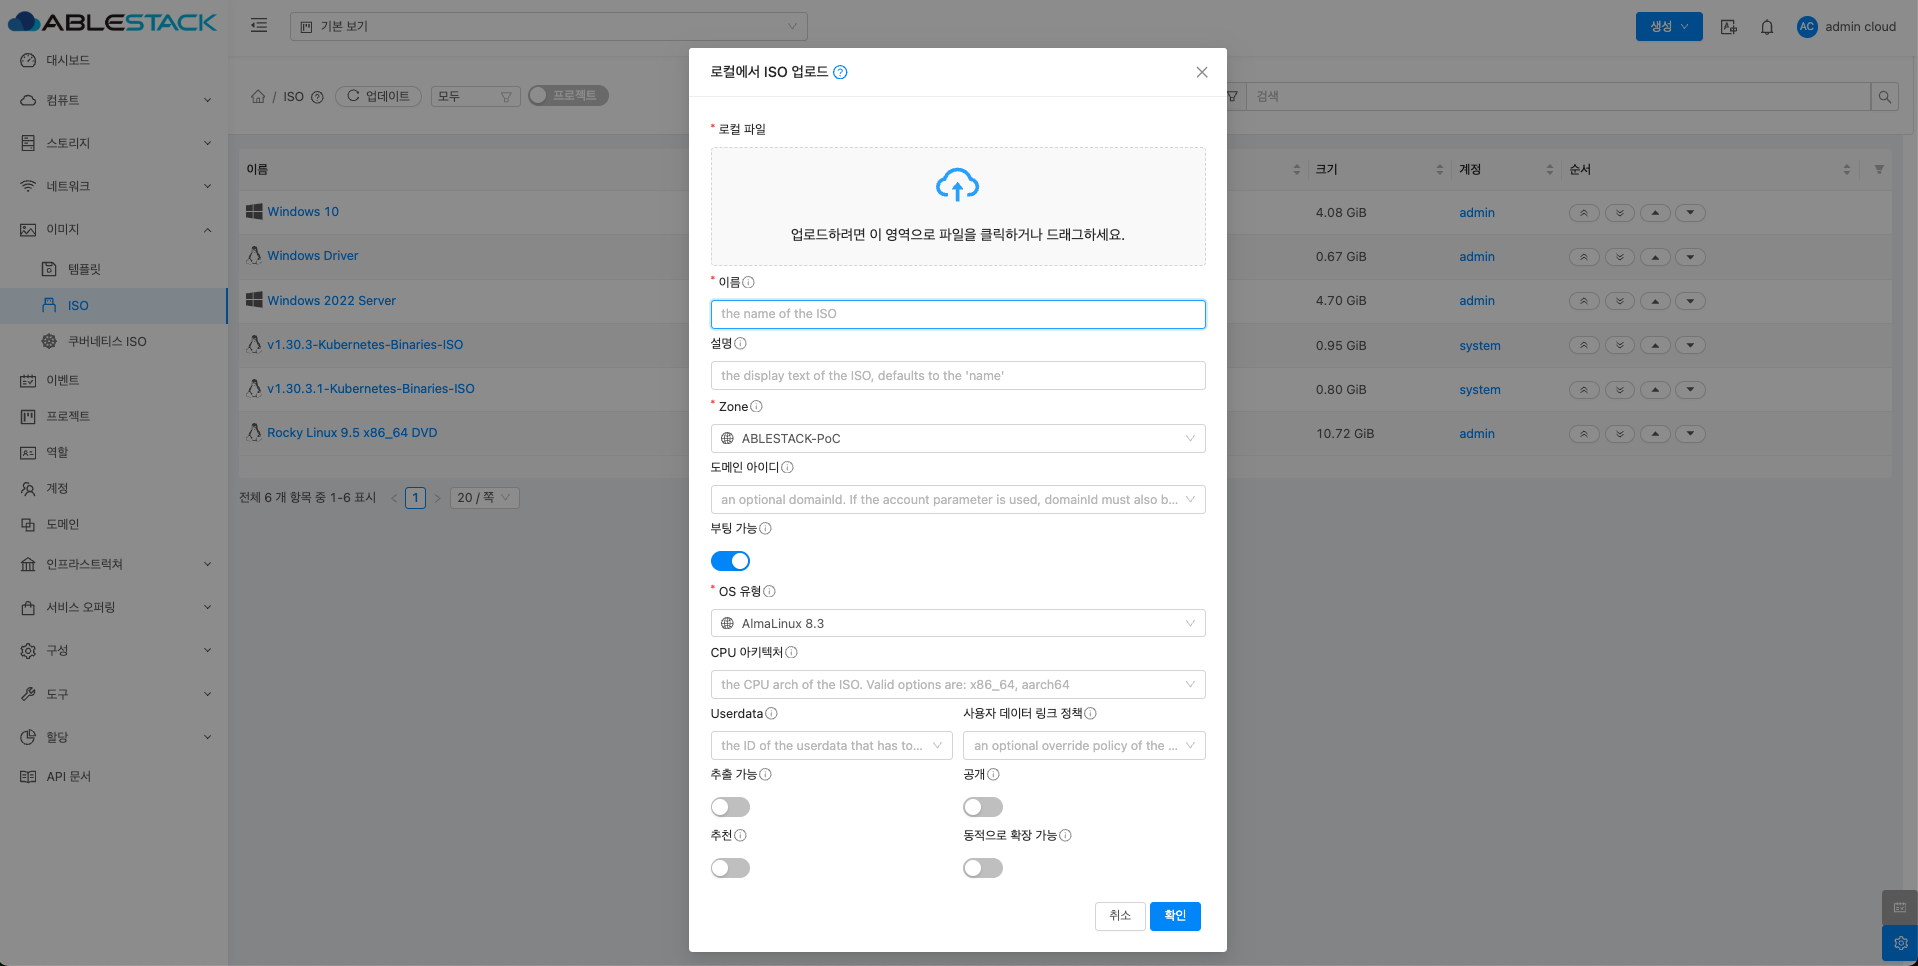This screenshot has height=966, width=1918.
Task: Open the Rocky Linux 9.5 x86_64 DVD link
Action: [x=352, y=433]
